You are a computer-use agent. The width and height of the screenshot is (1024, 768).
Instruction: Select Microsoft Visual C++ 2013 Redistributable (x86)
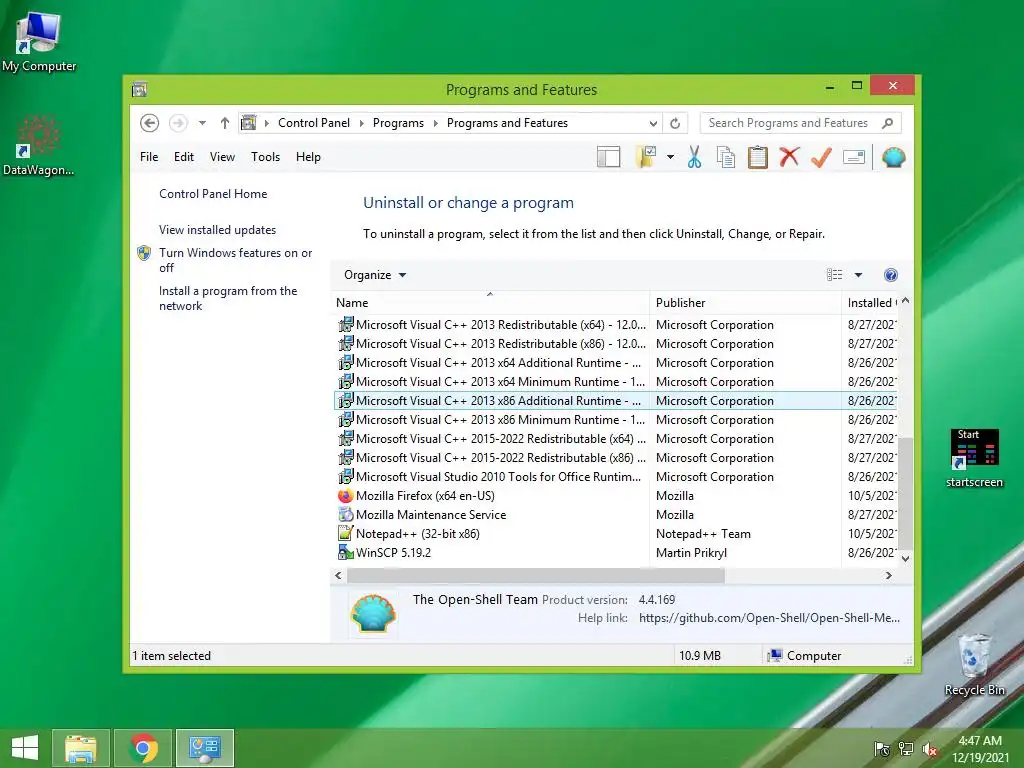(x=615, y=344)
